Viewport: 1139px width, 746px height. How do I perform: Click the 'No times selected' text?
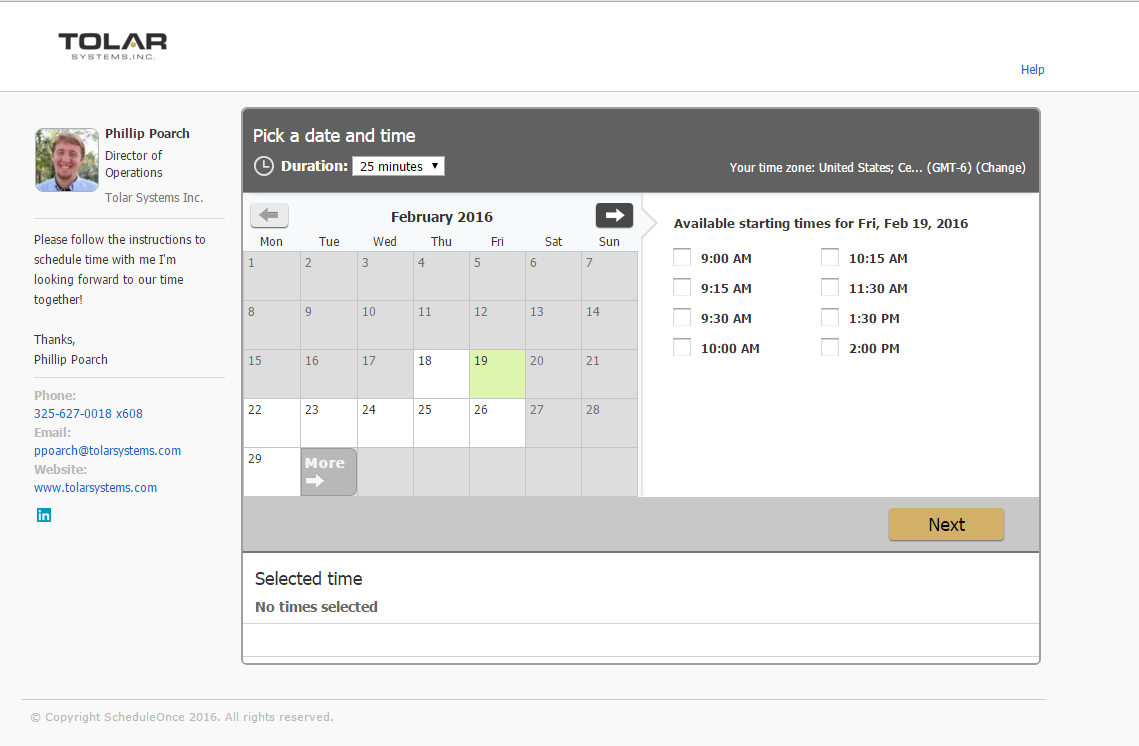coord(316,607)
